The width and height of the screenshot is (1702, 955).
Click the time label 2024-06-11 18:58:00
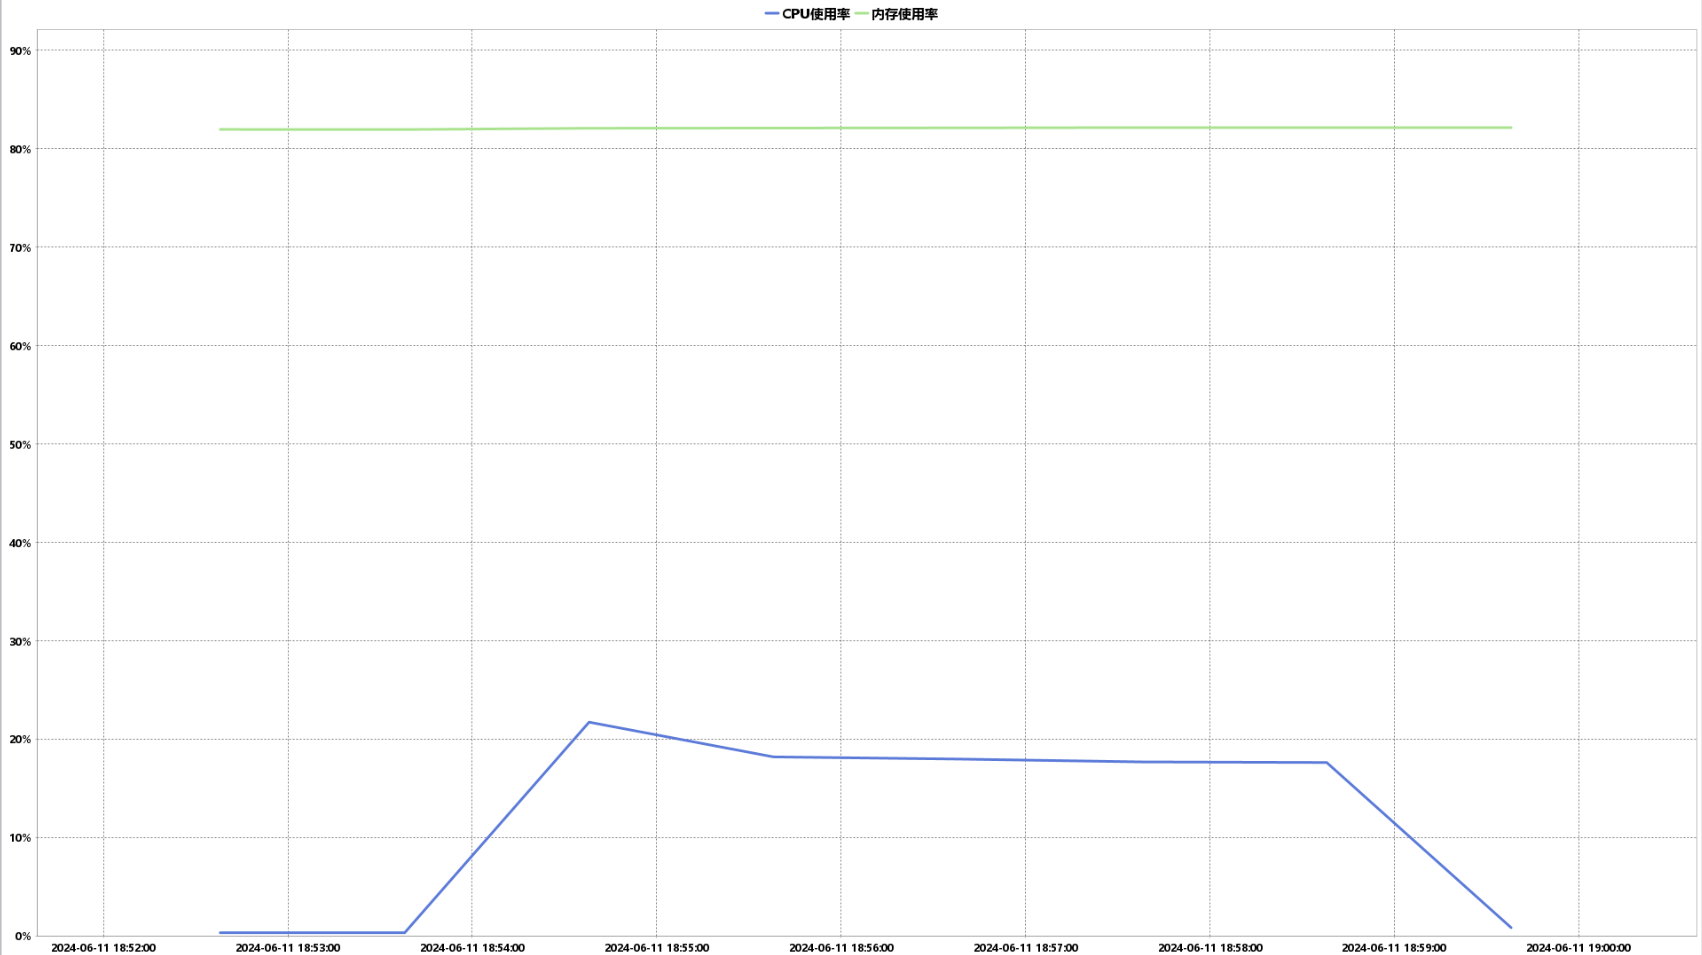[1210, 948]
